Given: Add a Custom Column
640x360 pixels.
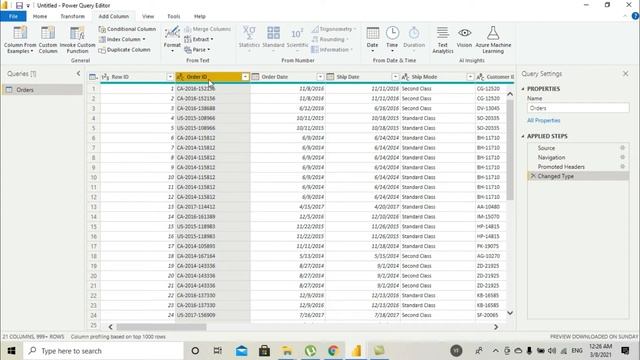Looking at the screenshot, I should [x=48, y=40].
